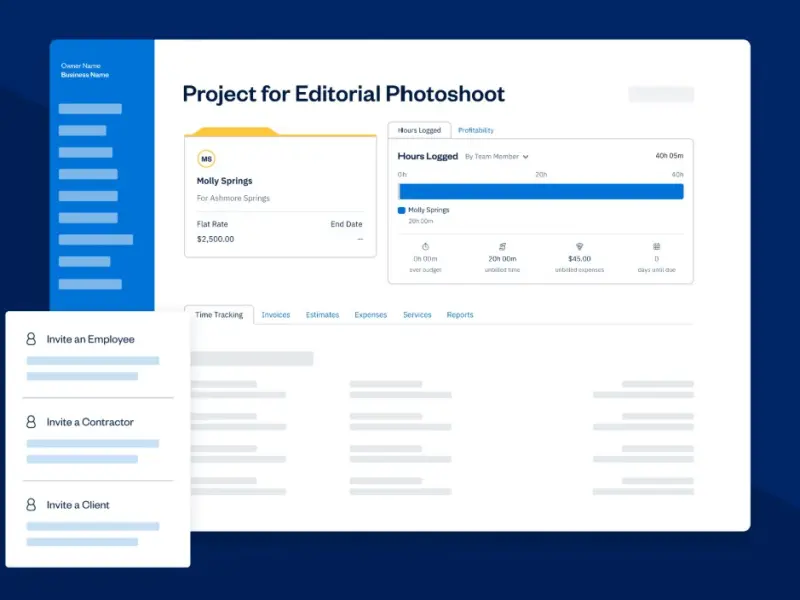Click the blue Molly Springs legend swatch
The image size is (800, 600).
coord(402,210)
